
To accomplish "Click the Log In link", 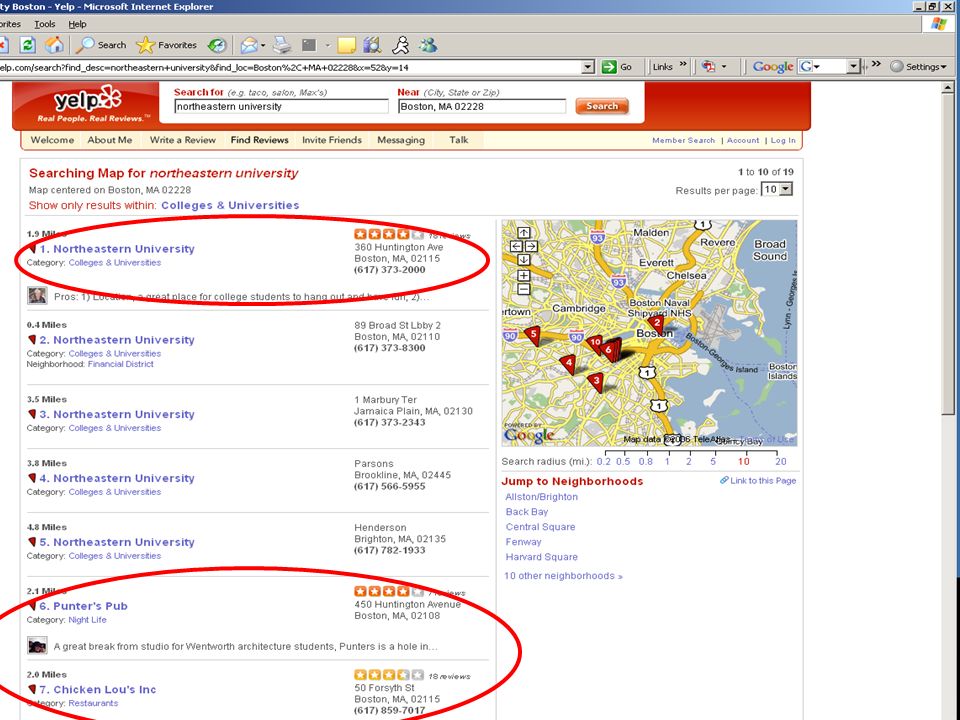I will point(783,140).
